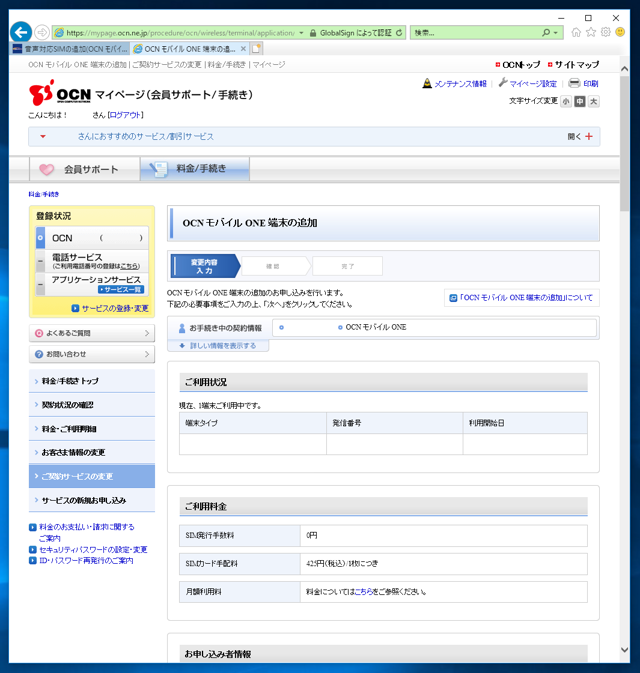Click the OCN logo
Viewport: 640px width, 673px height.
tap(60, 93)
